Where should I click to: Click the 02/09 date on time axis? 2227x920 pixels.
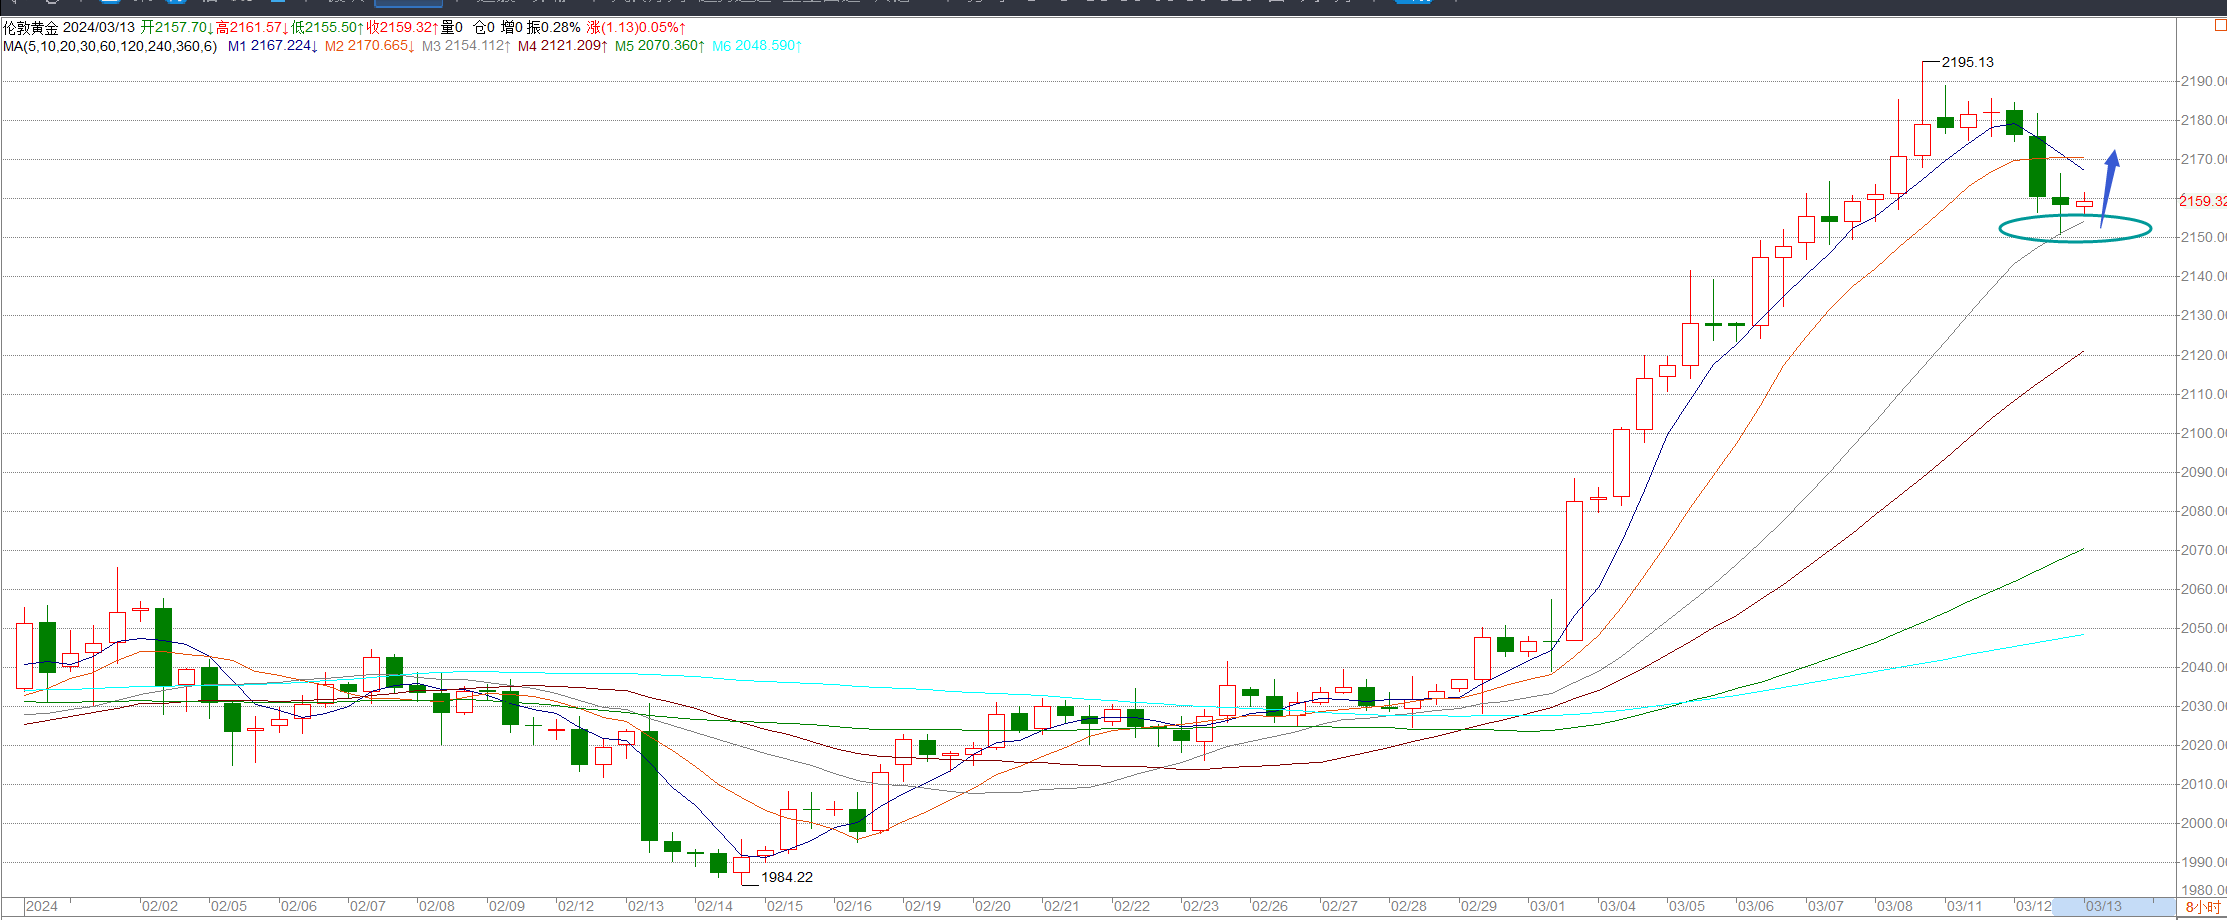click(x=506, y=906)
